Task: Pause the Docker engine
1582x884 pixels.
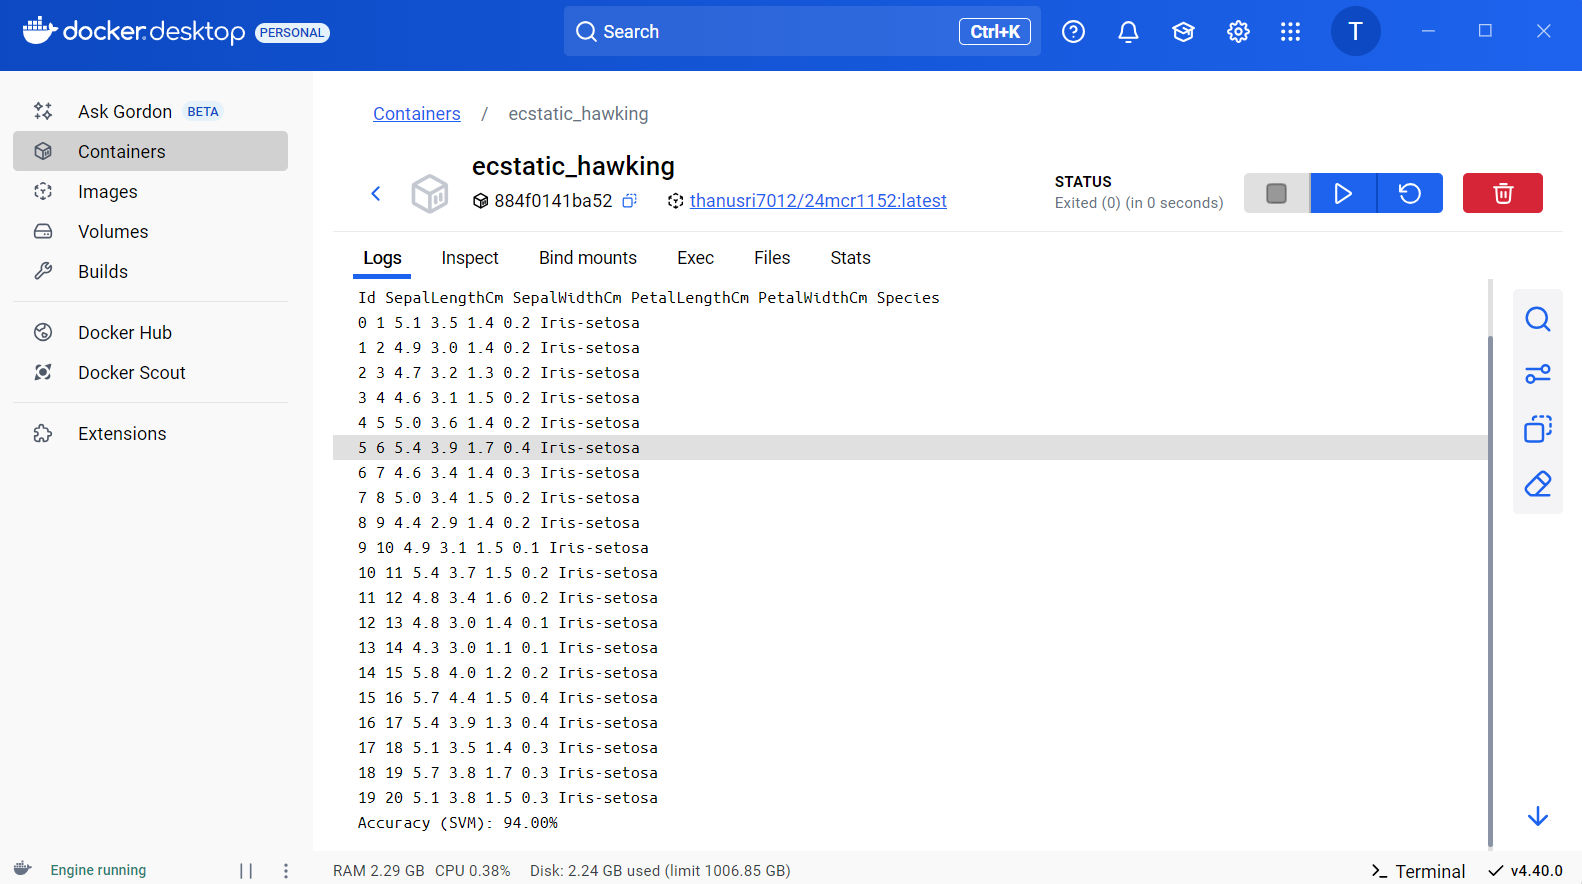Action: (246, 871)
